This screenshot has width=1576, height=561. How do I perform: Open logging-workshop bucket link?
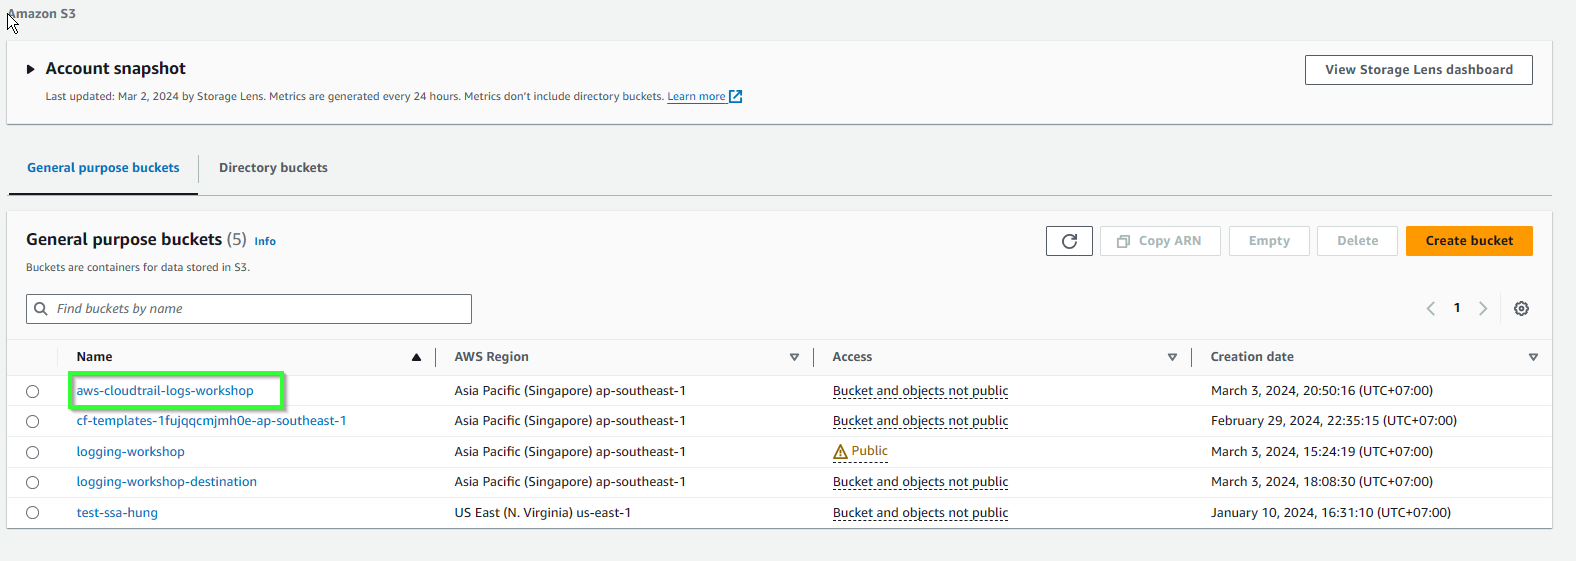pyautogui.click(x=130, y=452)
